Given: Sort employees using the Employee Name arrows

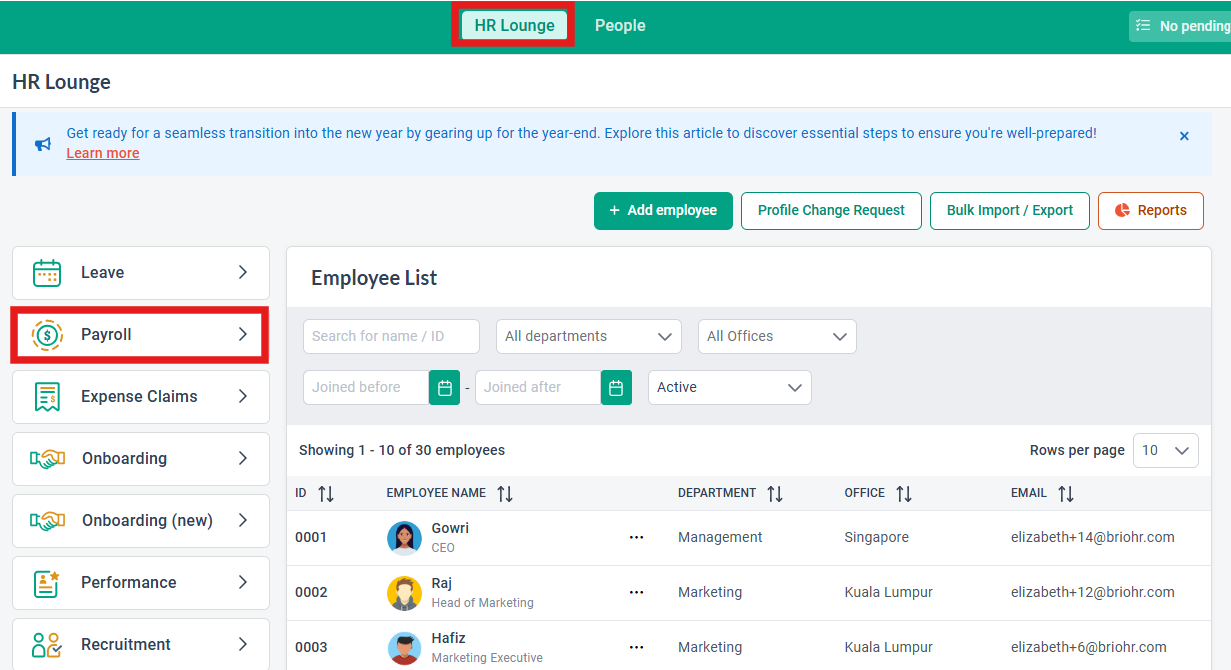Looking at the screenshot, I should click(x=505, y=493).
